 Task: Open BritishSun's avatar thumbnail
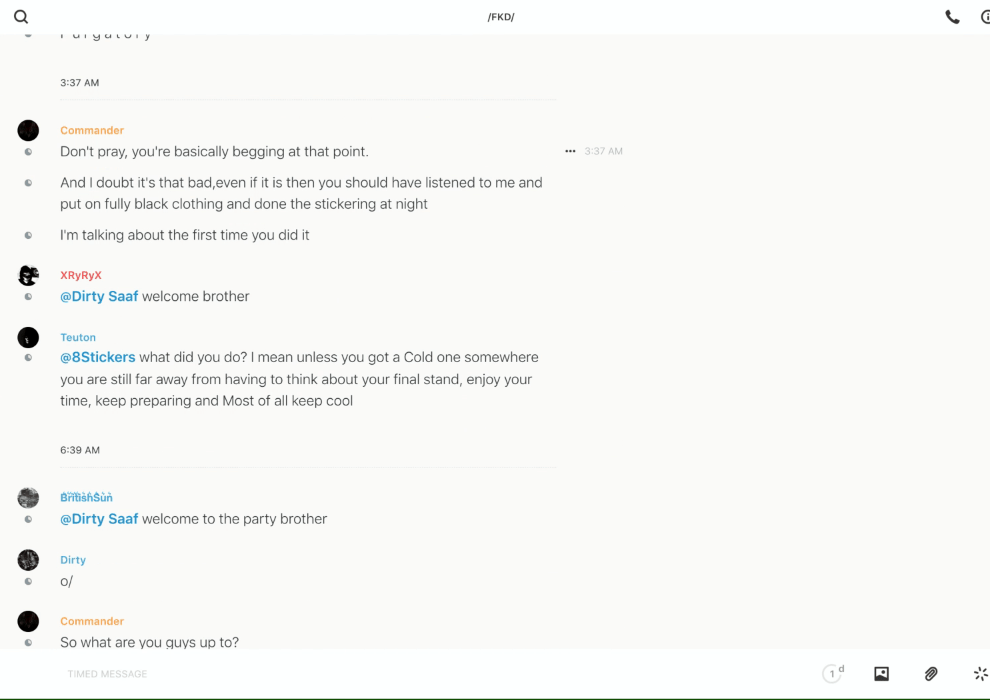tap(28, 497)
